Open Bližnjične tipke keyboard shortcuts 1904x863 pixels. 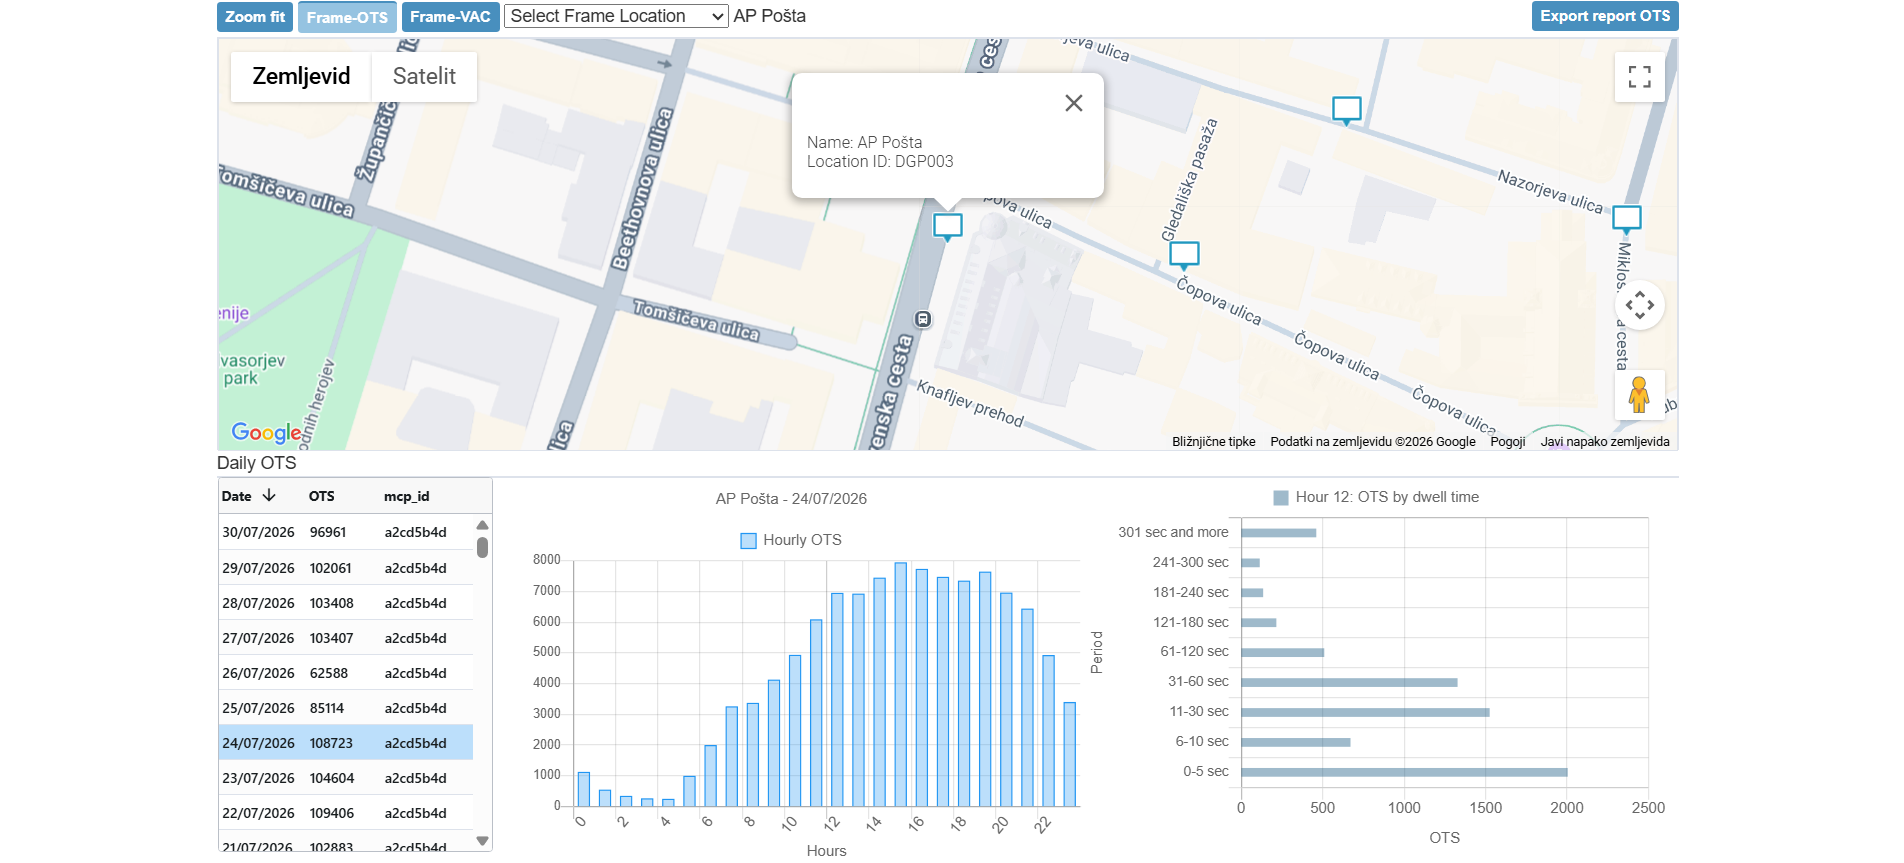point(1214,442)
